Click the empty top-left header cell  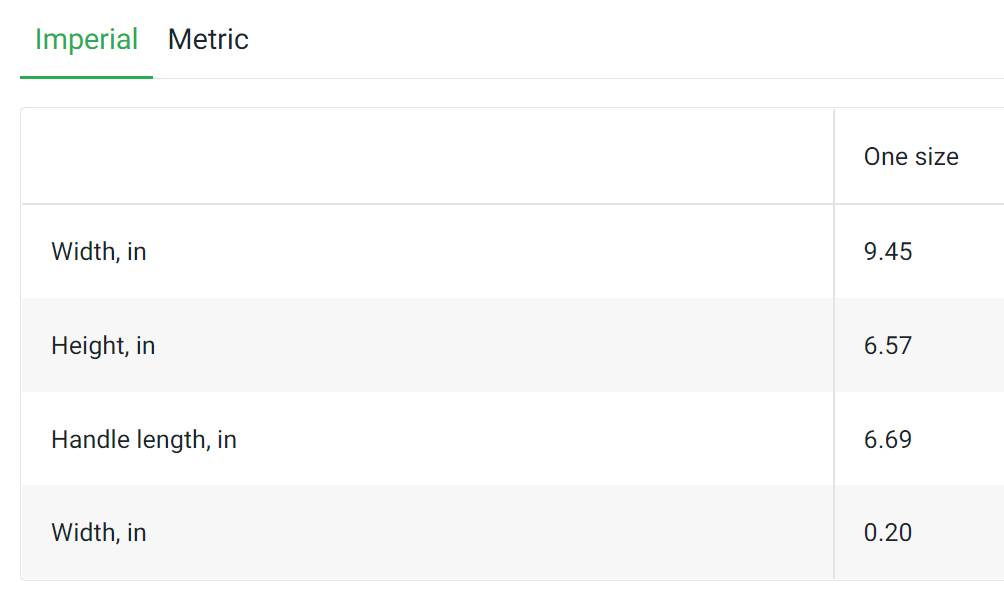[427, 157]
